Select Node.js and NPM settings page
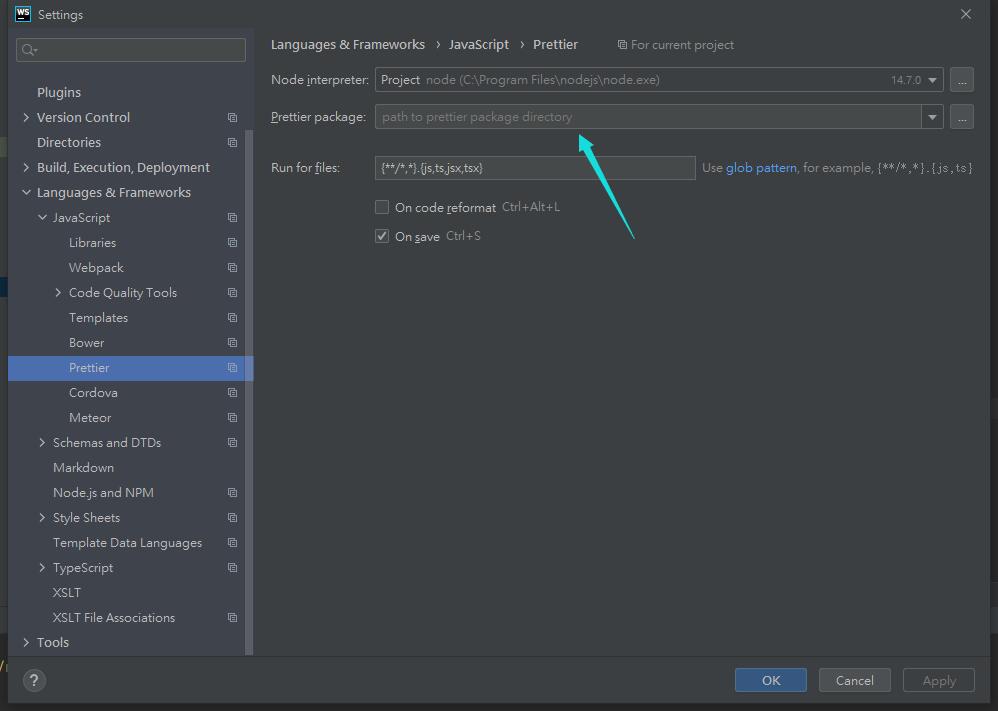Image resolution: width=998 pixels, height=711 pixels. [x=103, y=493]
